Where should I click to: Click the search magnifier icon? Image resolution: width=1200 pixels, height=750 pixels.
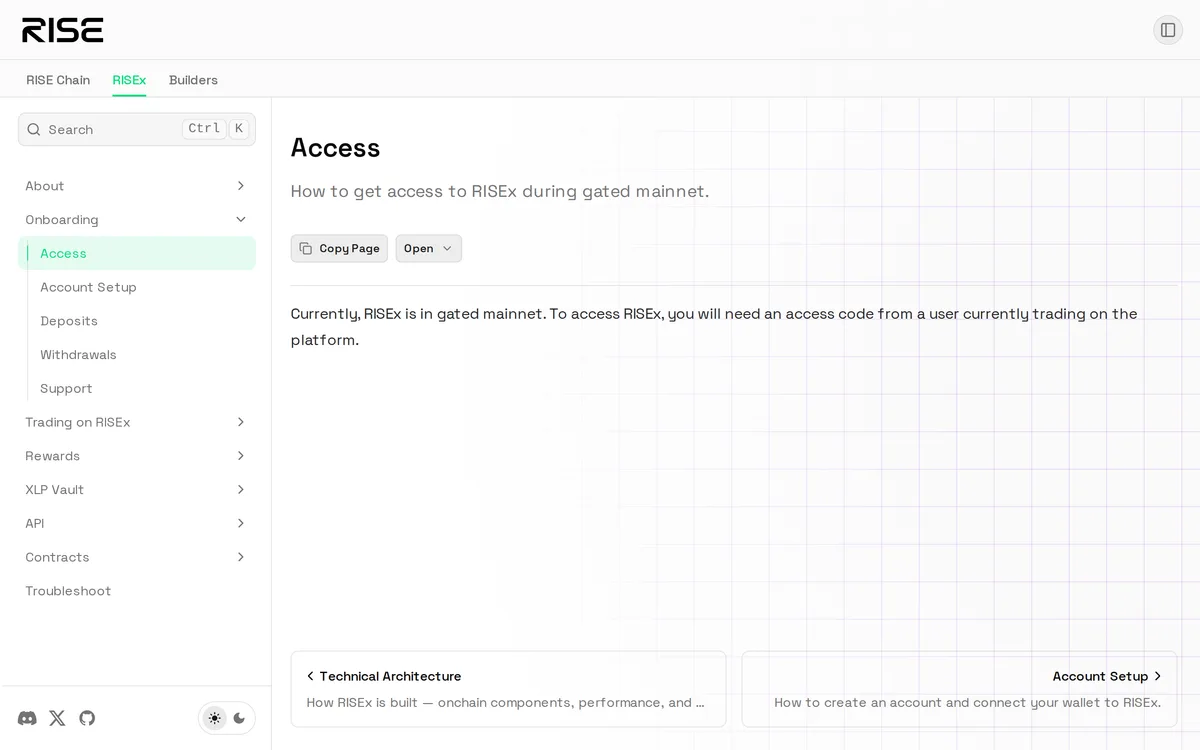(34, 129)
